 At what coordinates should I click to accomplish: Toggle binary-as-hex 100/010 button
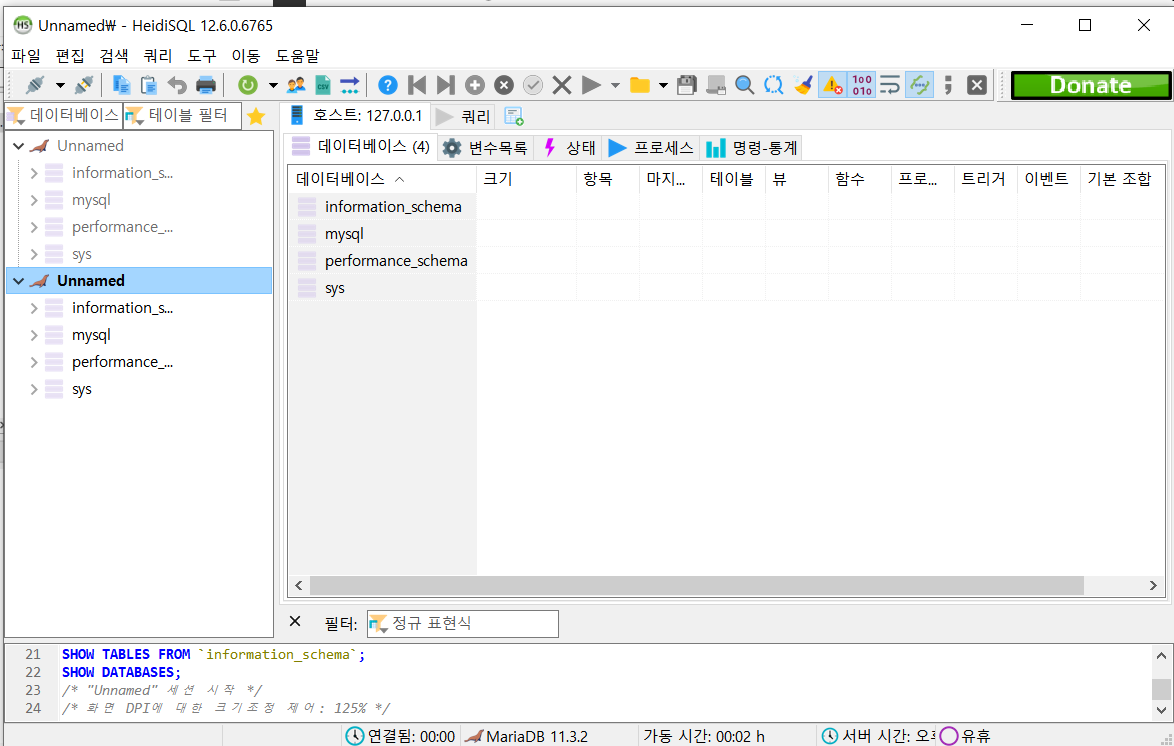(862, 85)
